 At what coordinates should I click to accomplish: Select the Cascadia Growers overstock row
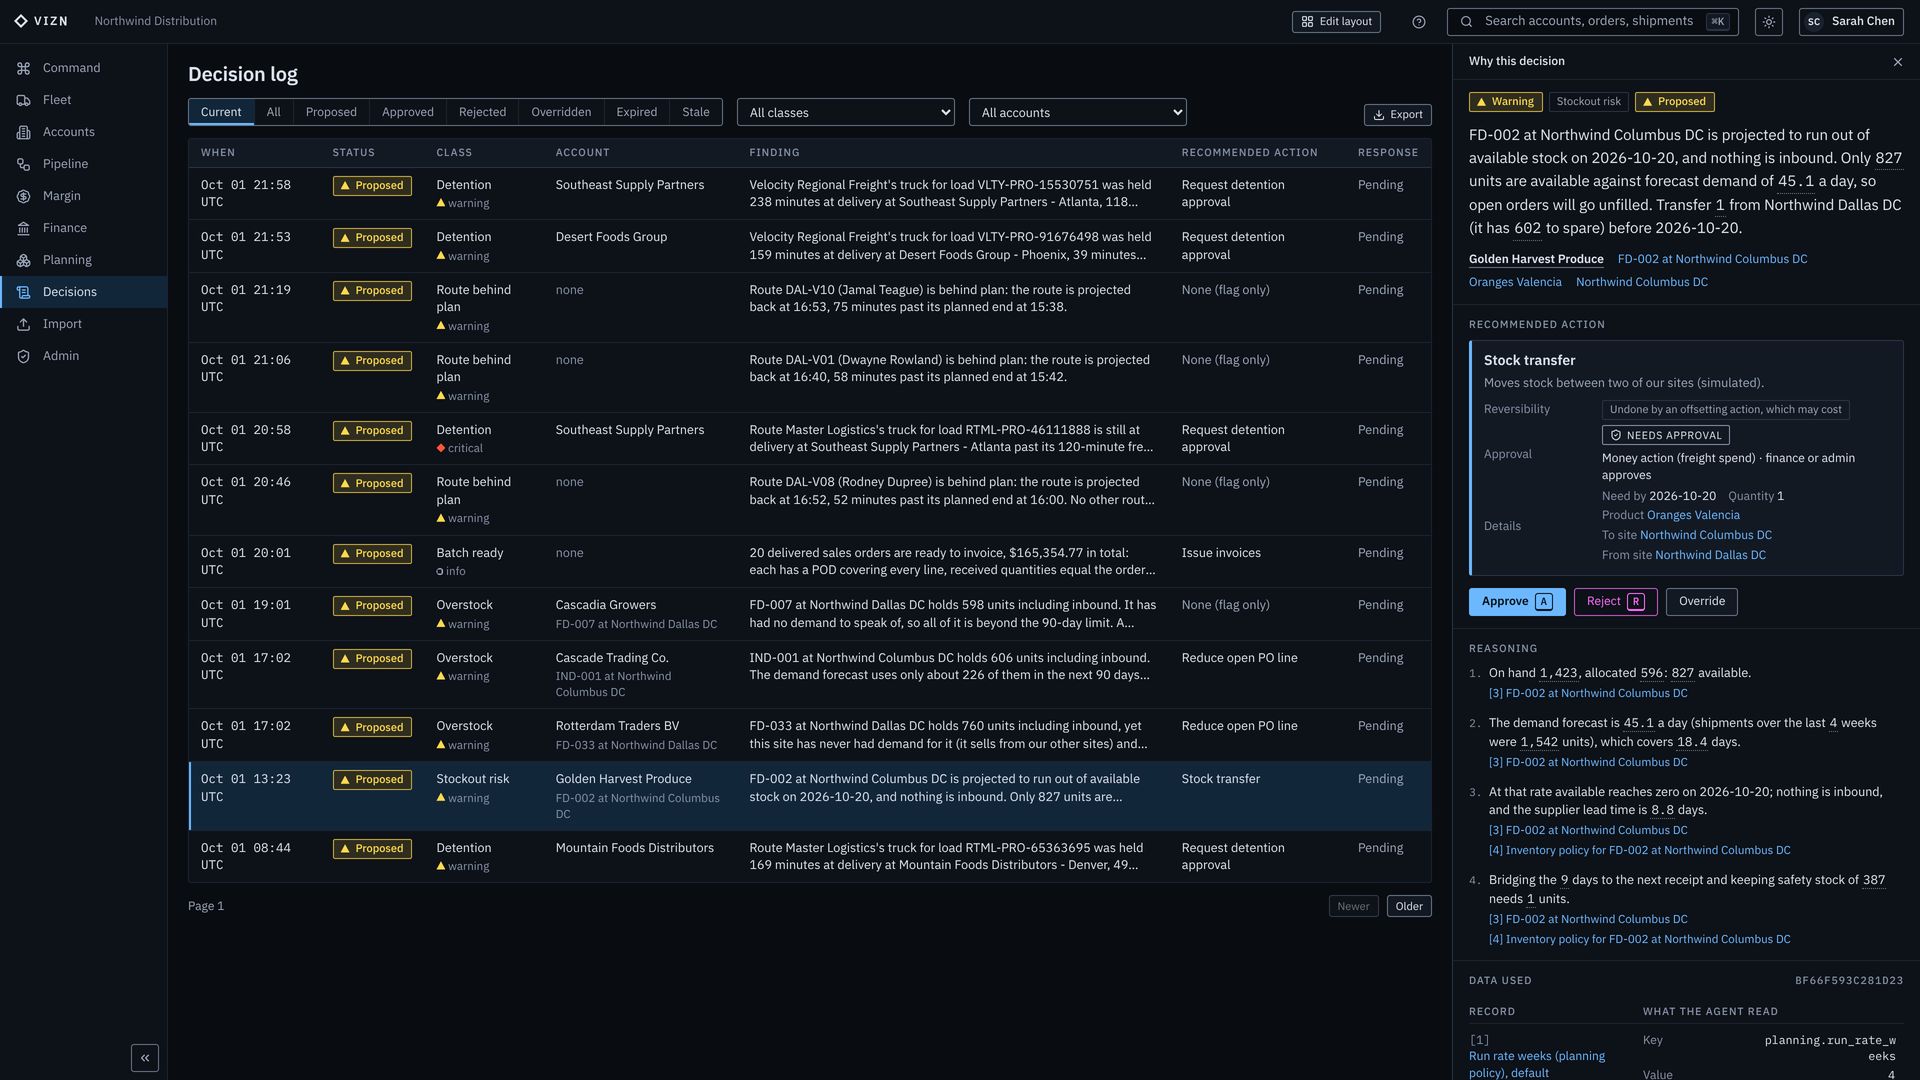click(x=809, y=614)
